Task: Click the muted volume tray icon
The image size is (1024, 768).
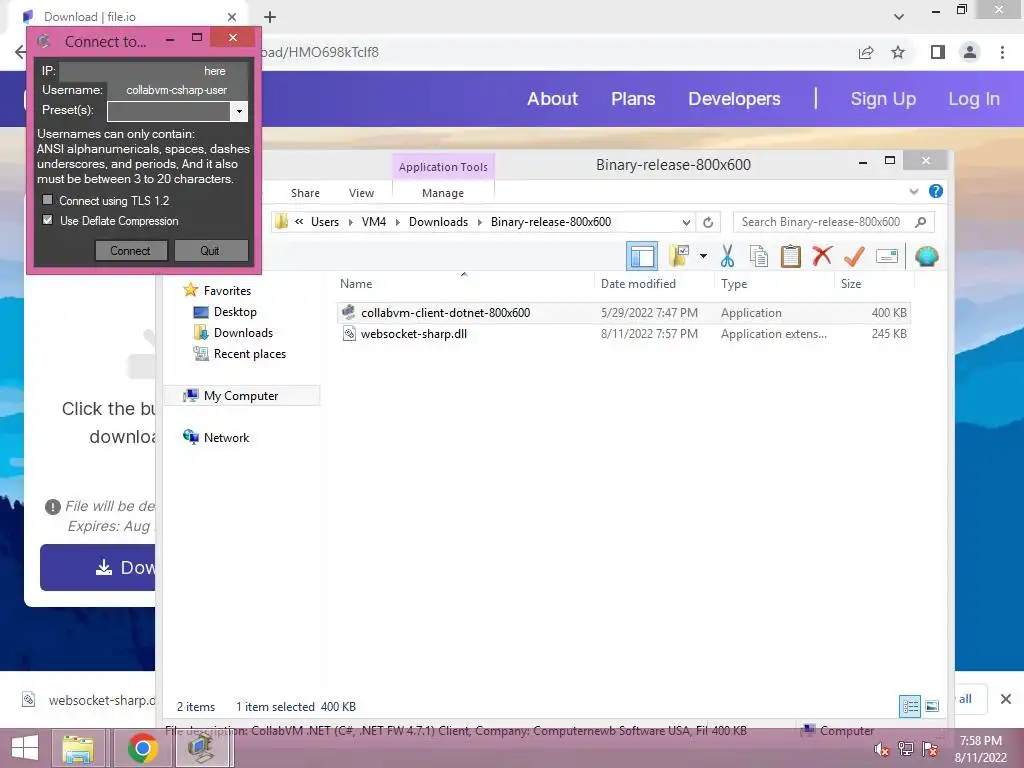Action: (881, 749)
